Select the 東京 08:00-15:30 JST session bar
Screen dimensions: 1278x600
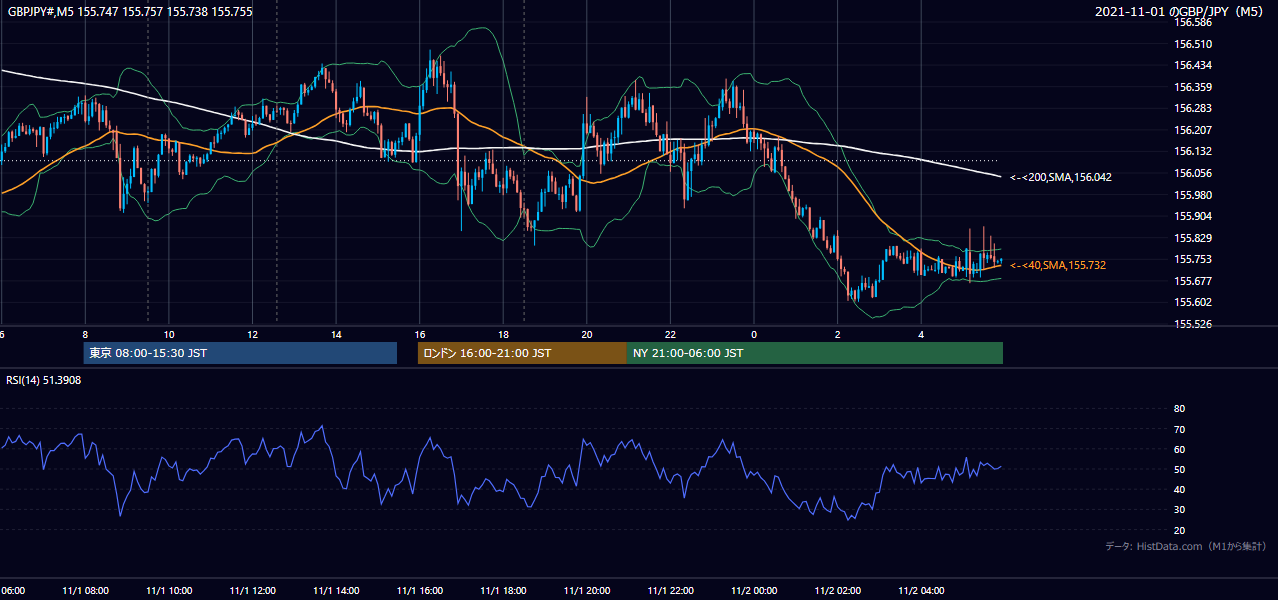[240, 353]
